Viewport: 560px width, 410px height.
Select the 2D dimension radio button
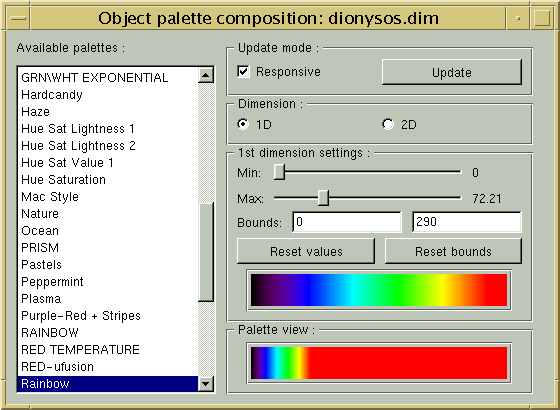coord(388,124)
